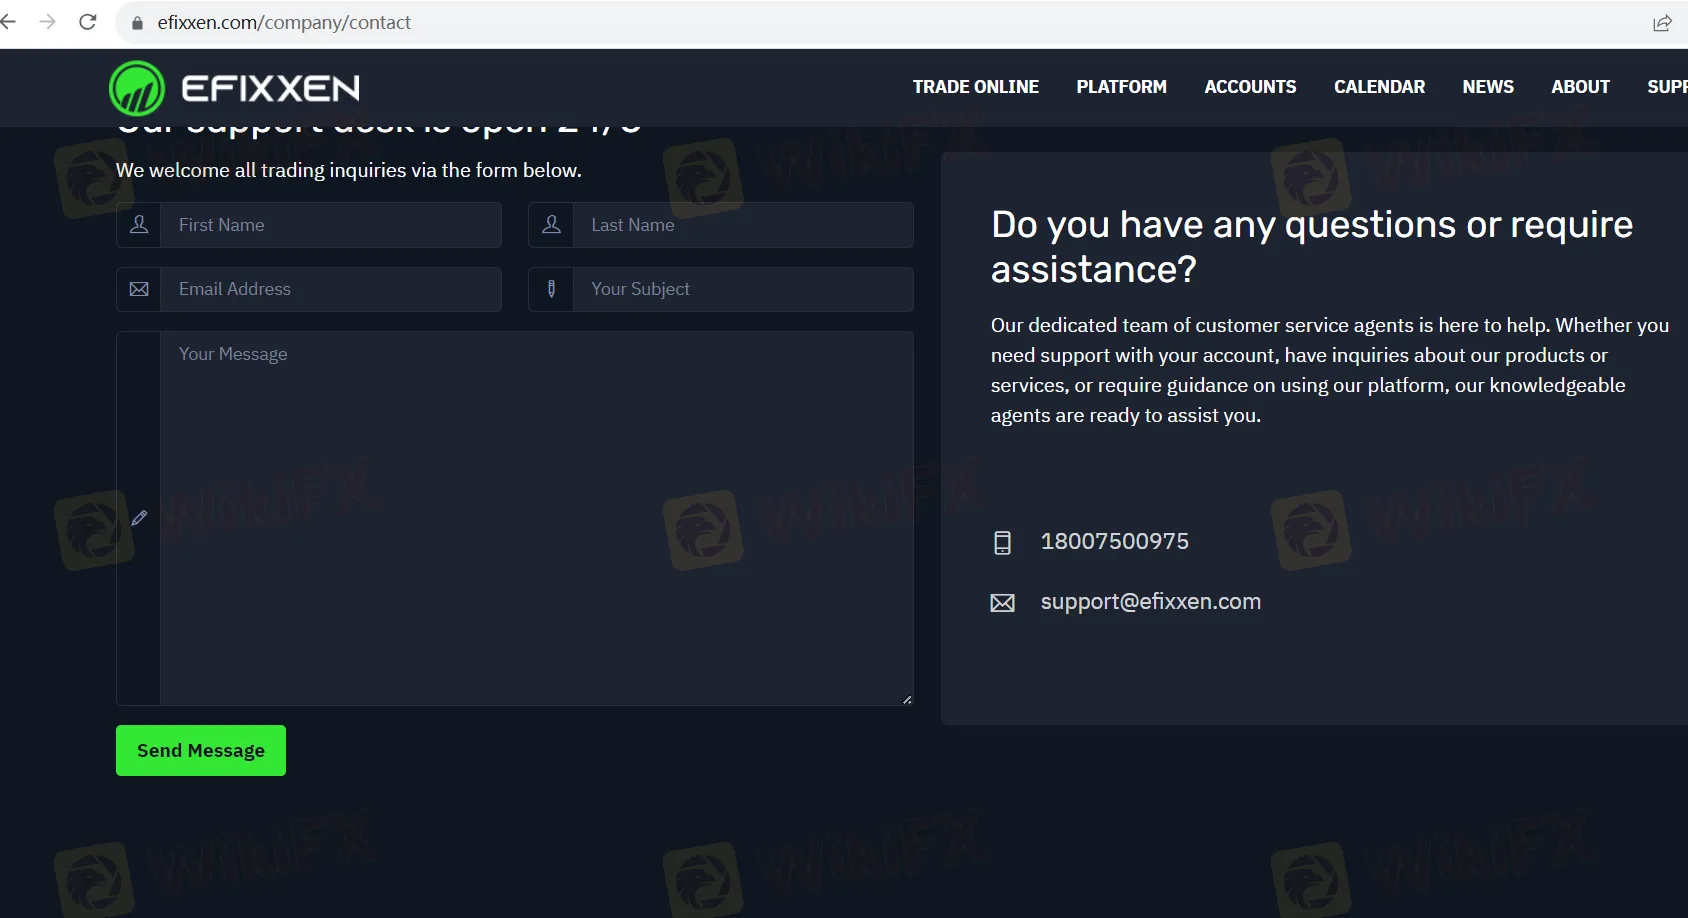Grab the message box resize handle
The image size is (1688, 918).
coord(907,699)
